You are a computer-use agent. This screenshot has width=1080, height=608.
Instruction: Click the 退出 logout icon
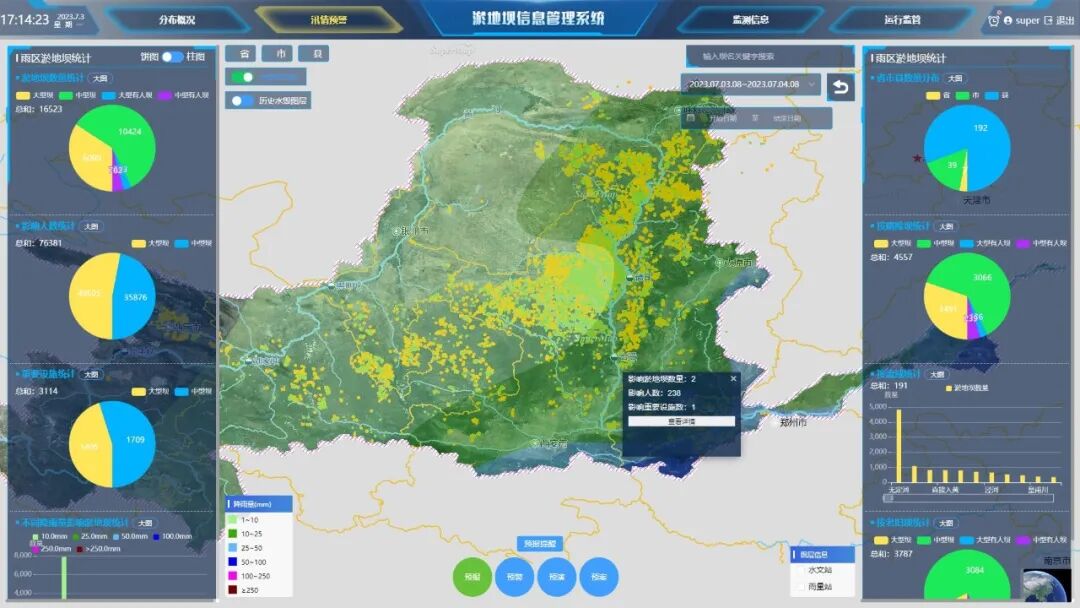1048,20
